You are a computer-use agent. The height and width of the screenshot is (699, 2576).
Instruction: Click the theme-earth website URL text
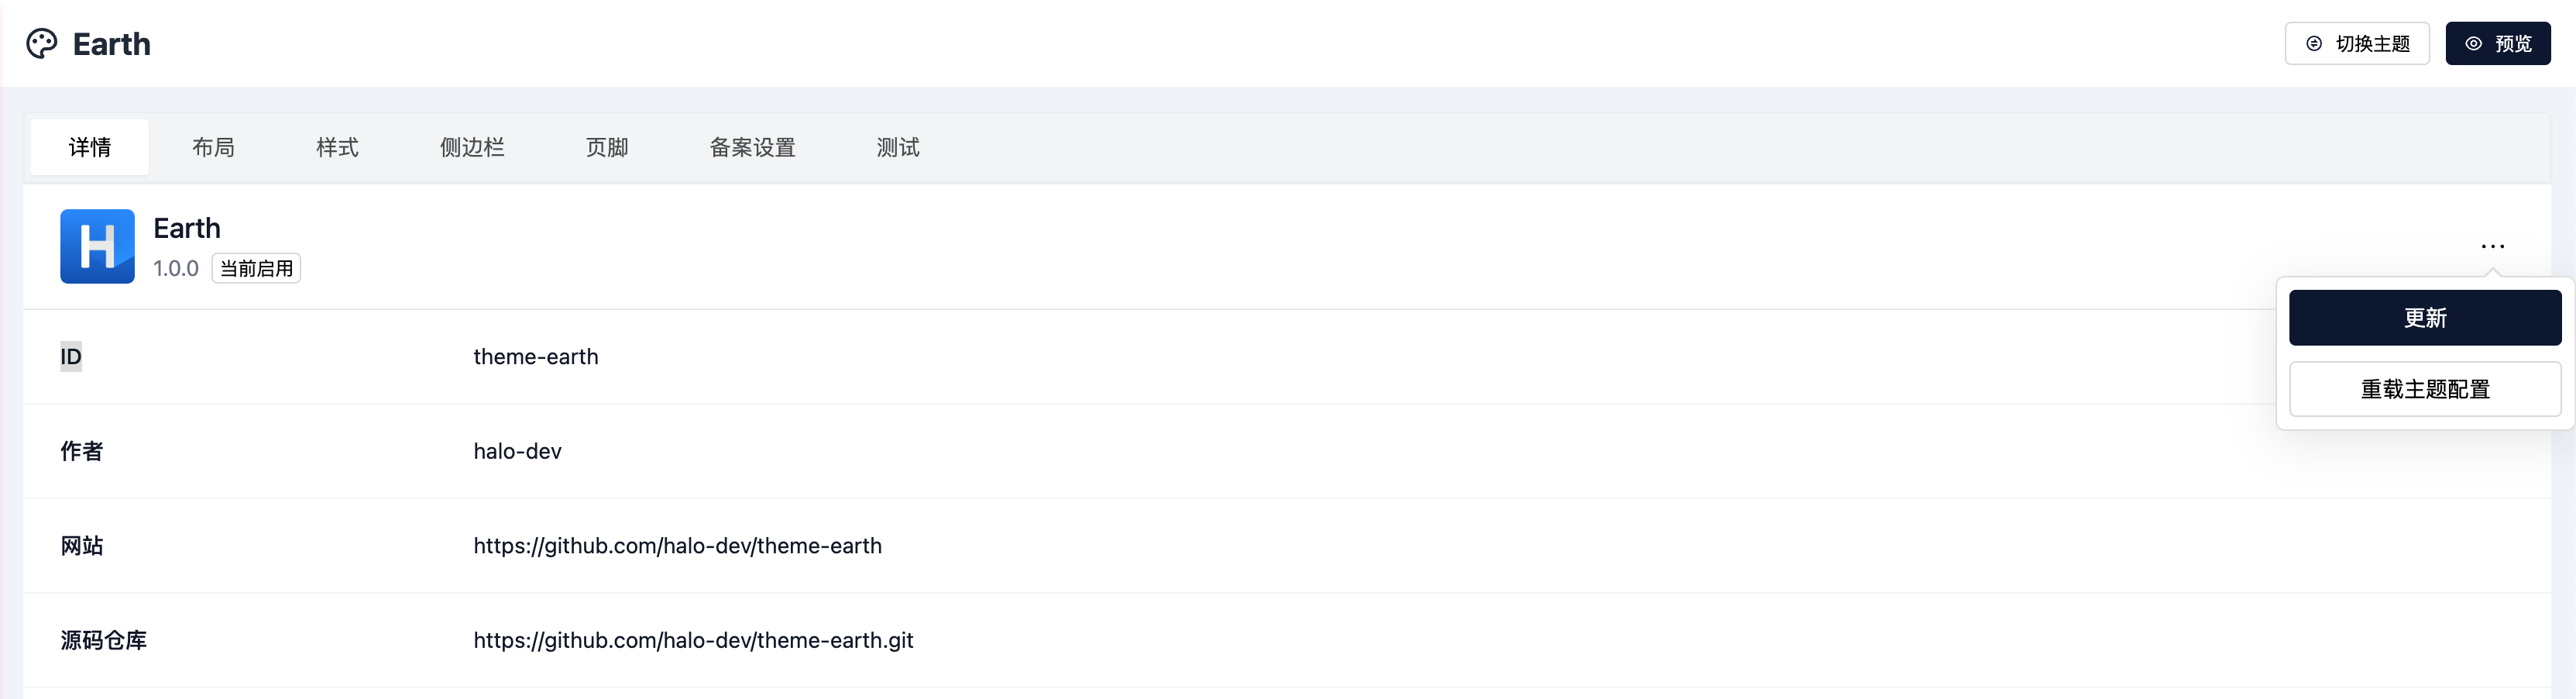pos(677,546)
